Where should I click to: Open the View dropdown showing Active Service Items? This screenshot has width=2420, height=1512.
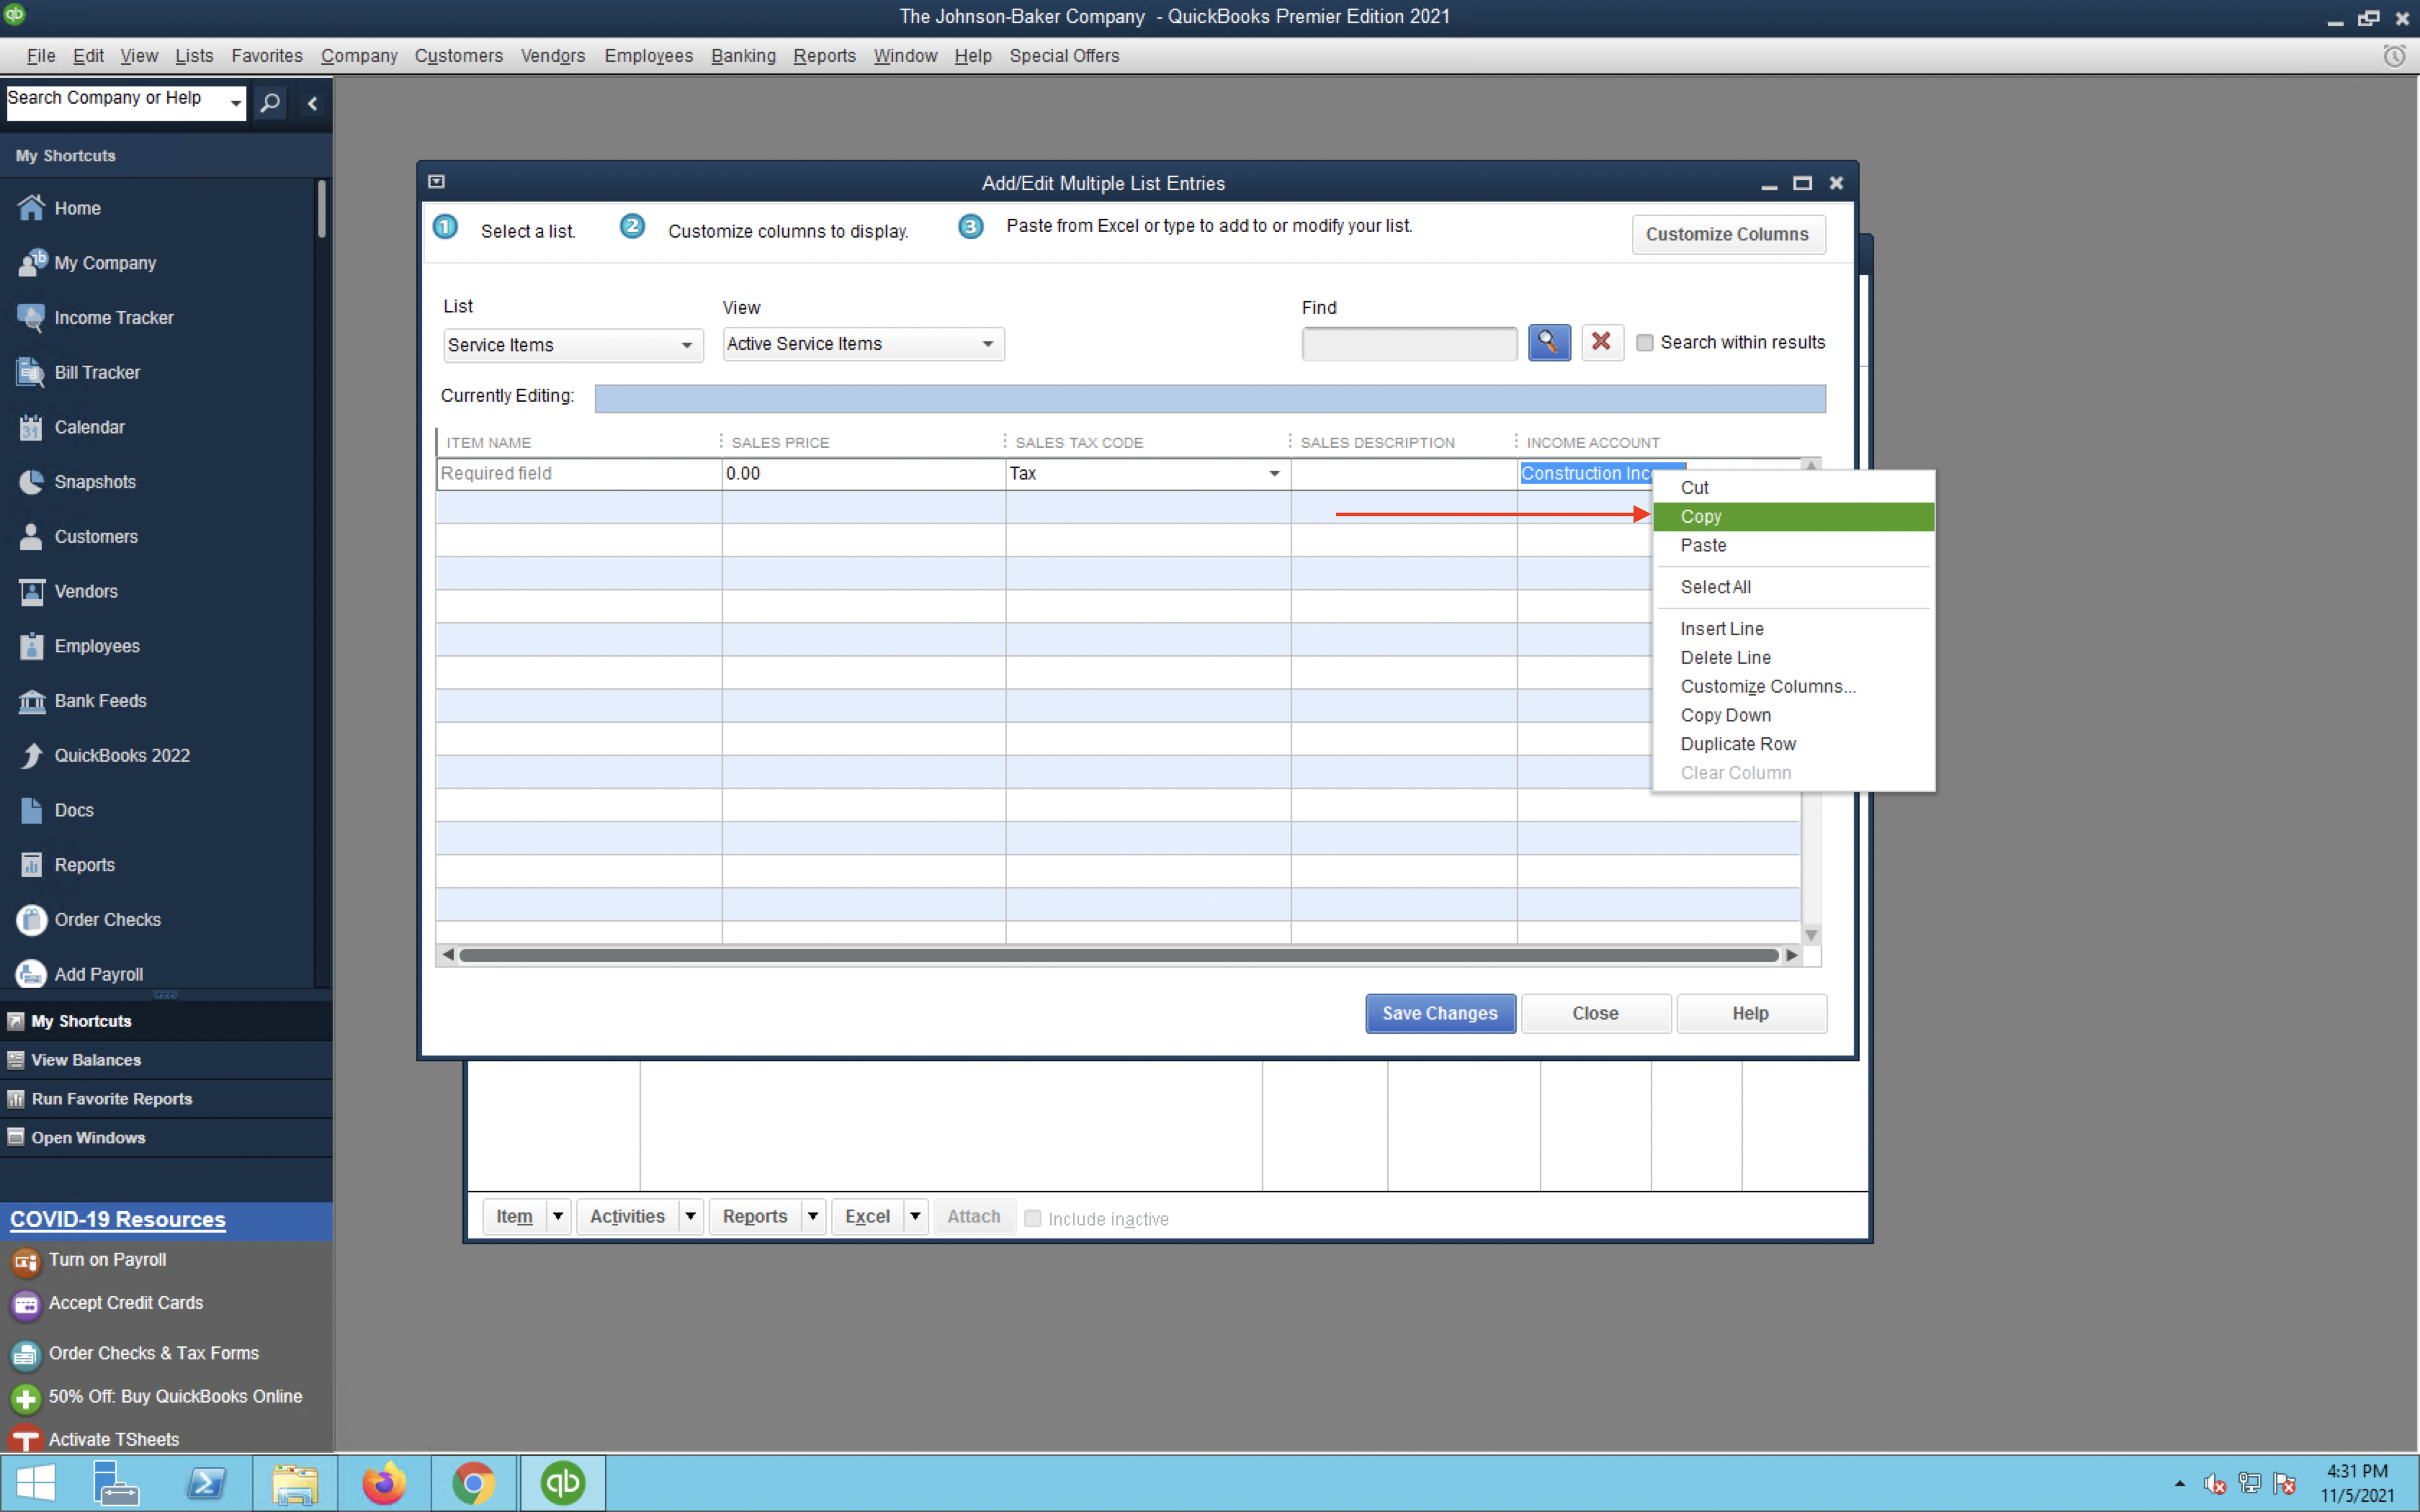coord(863,344)
